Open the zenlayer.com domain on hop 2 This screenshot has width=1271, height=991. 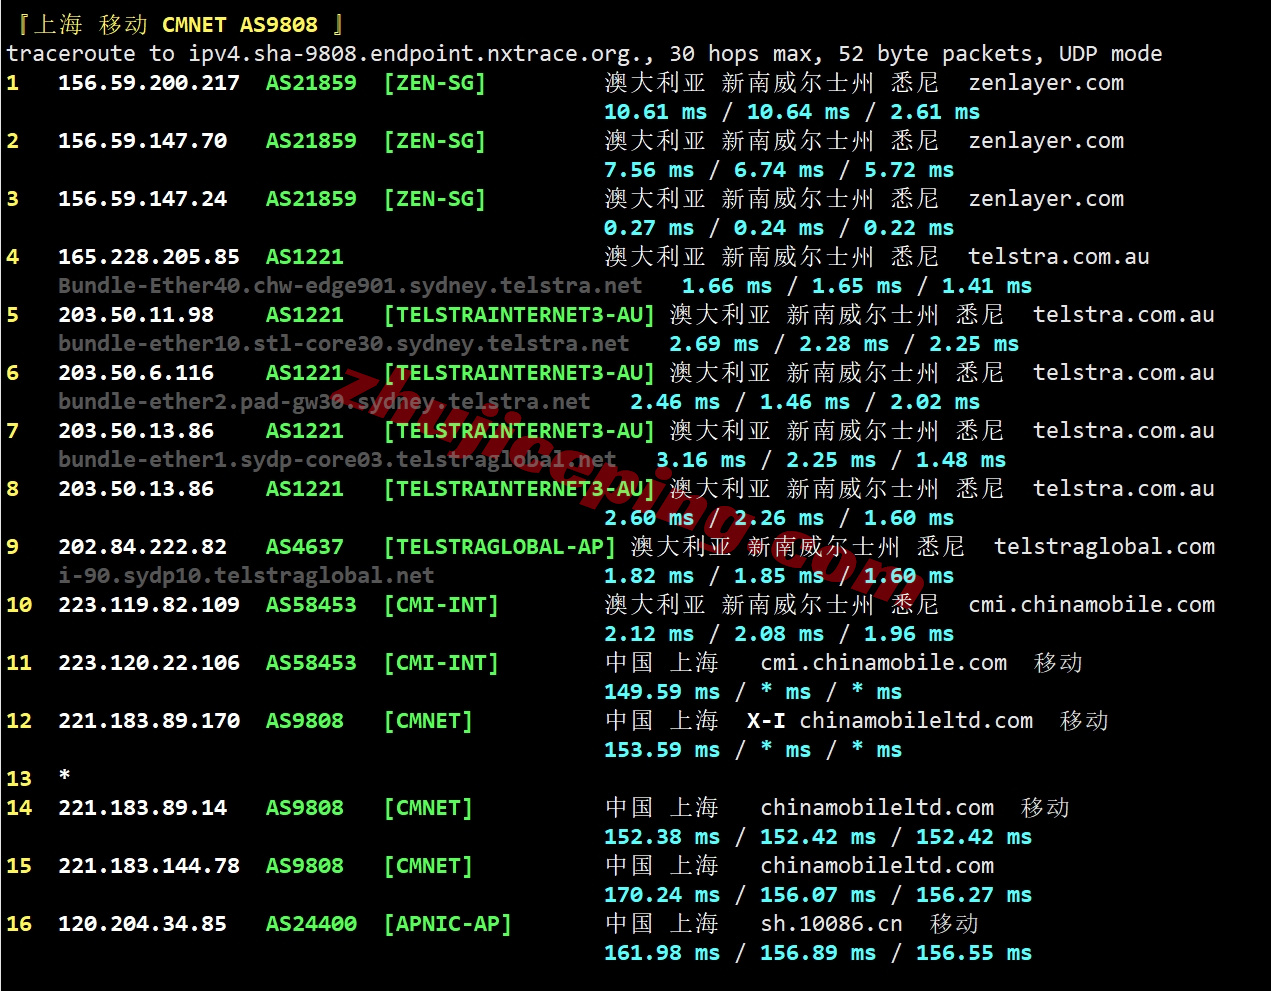tap(1045, 141)
